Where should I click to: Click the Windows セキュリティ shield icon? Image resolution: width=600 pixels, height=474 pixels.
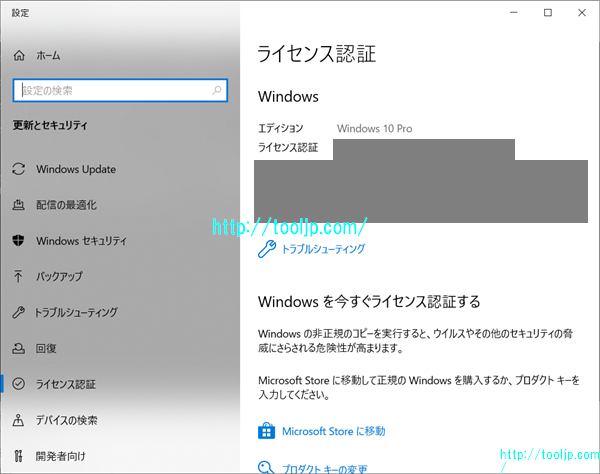pyautogui.click(x=18, y=241)
